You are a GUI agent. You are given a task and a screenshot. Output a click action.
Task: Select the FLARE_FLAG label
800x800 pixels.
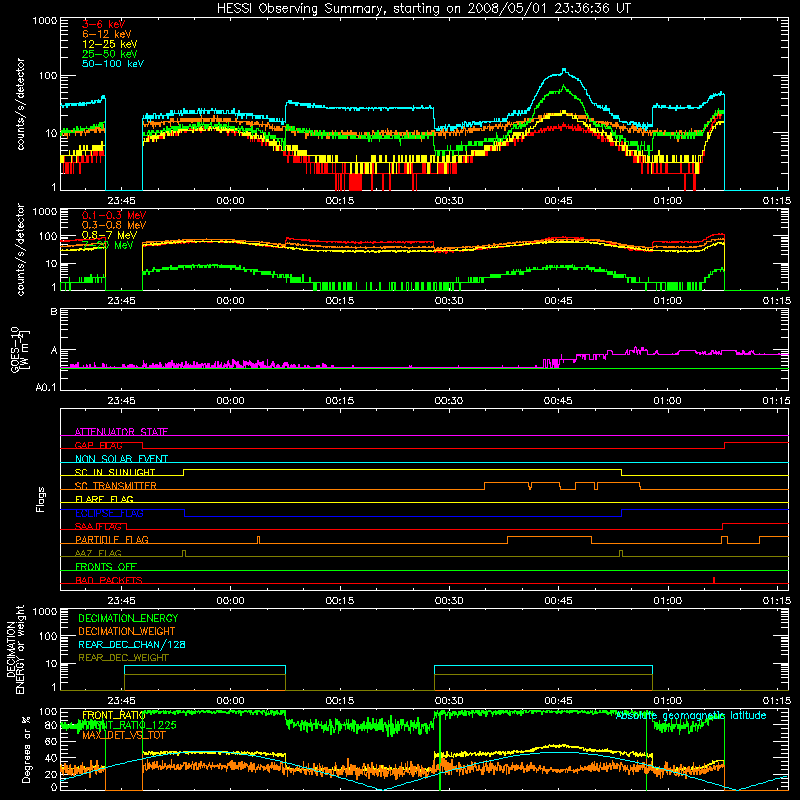[104, 499]
